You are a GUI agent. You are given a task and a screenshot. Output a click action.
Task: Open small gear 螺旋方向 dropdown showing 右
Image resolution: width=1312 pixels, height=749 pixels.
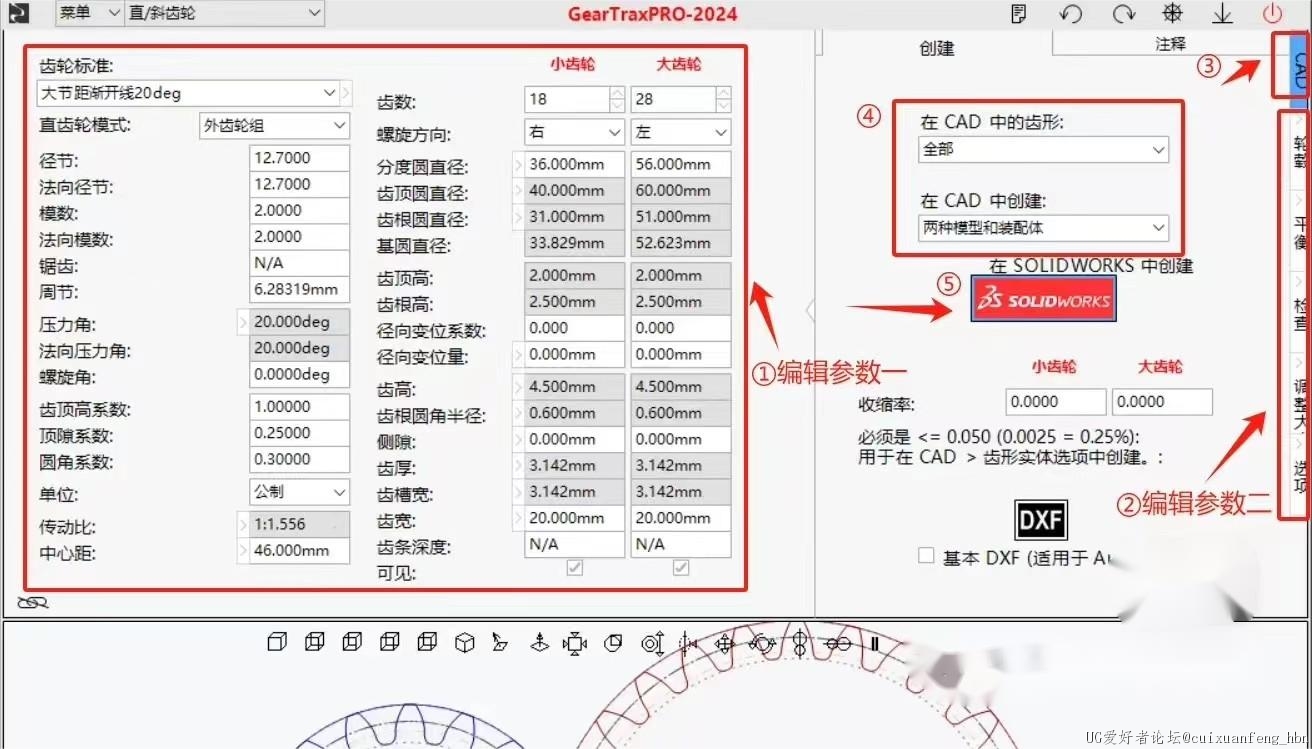pyautogui.click(x=574, y=132)
